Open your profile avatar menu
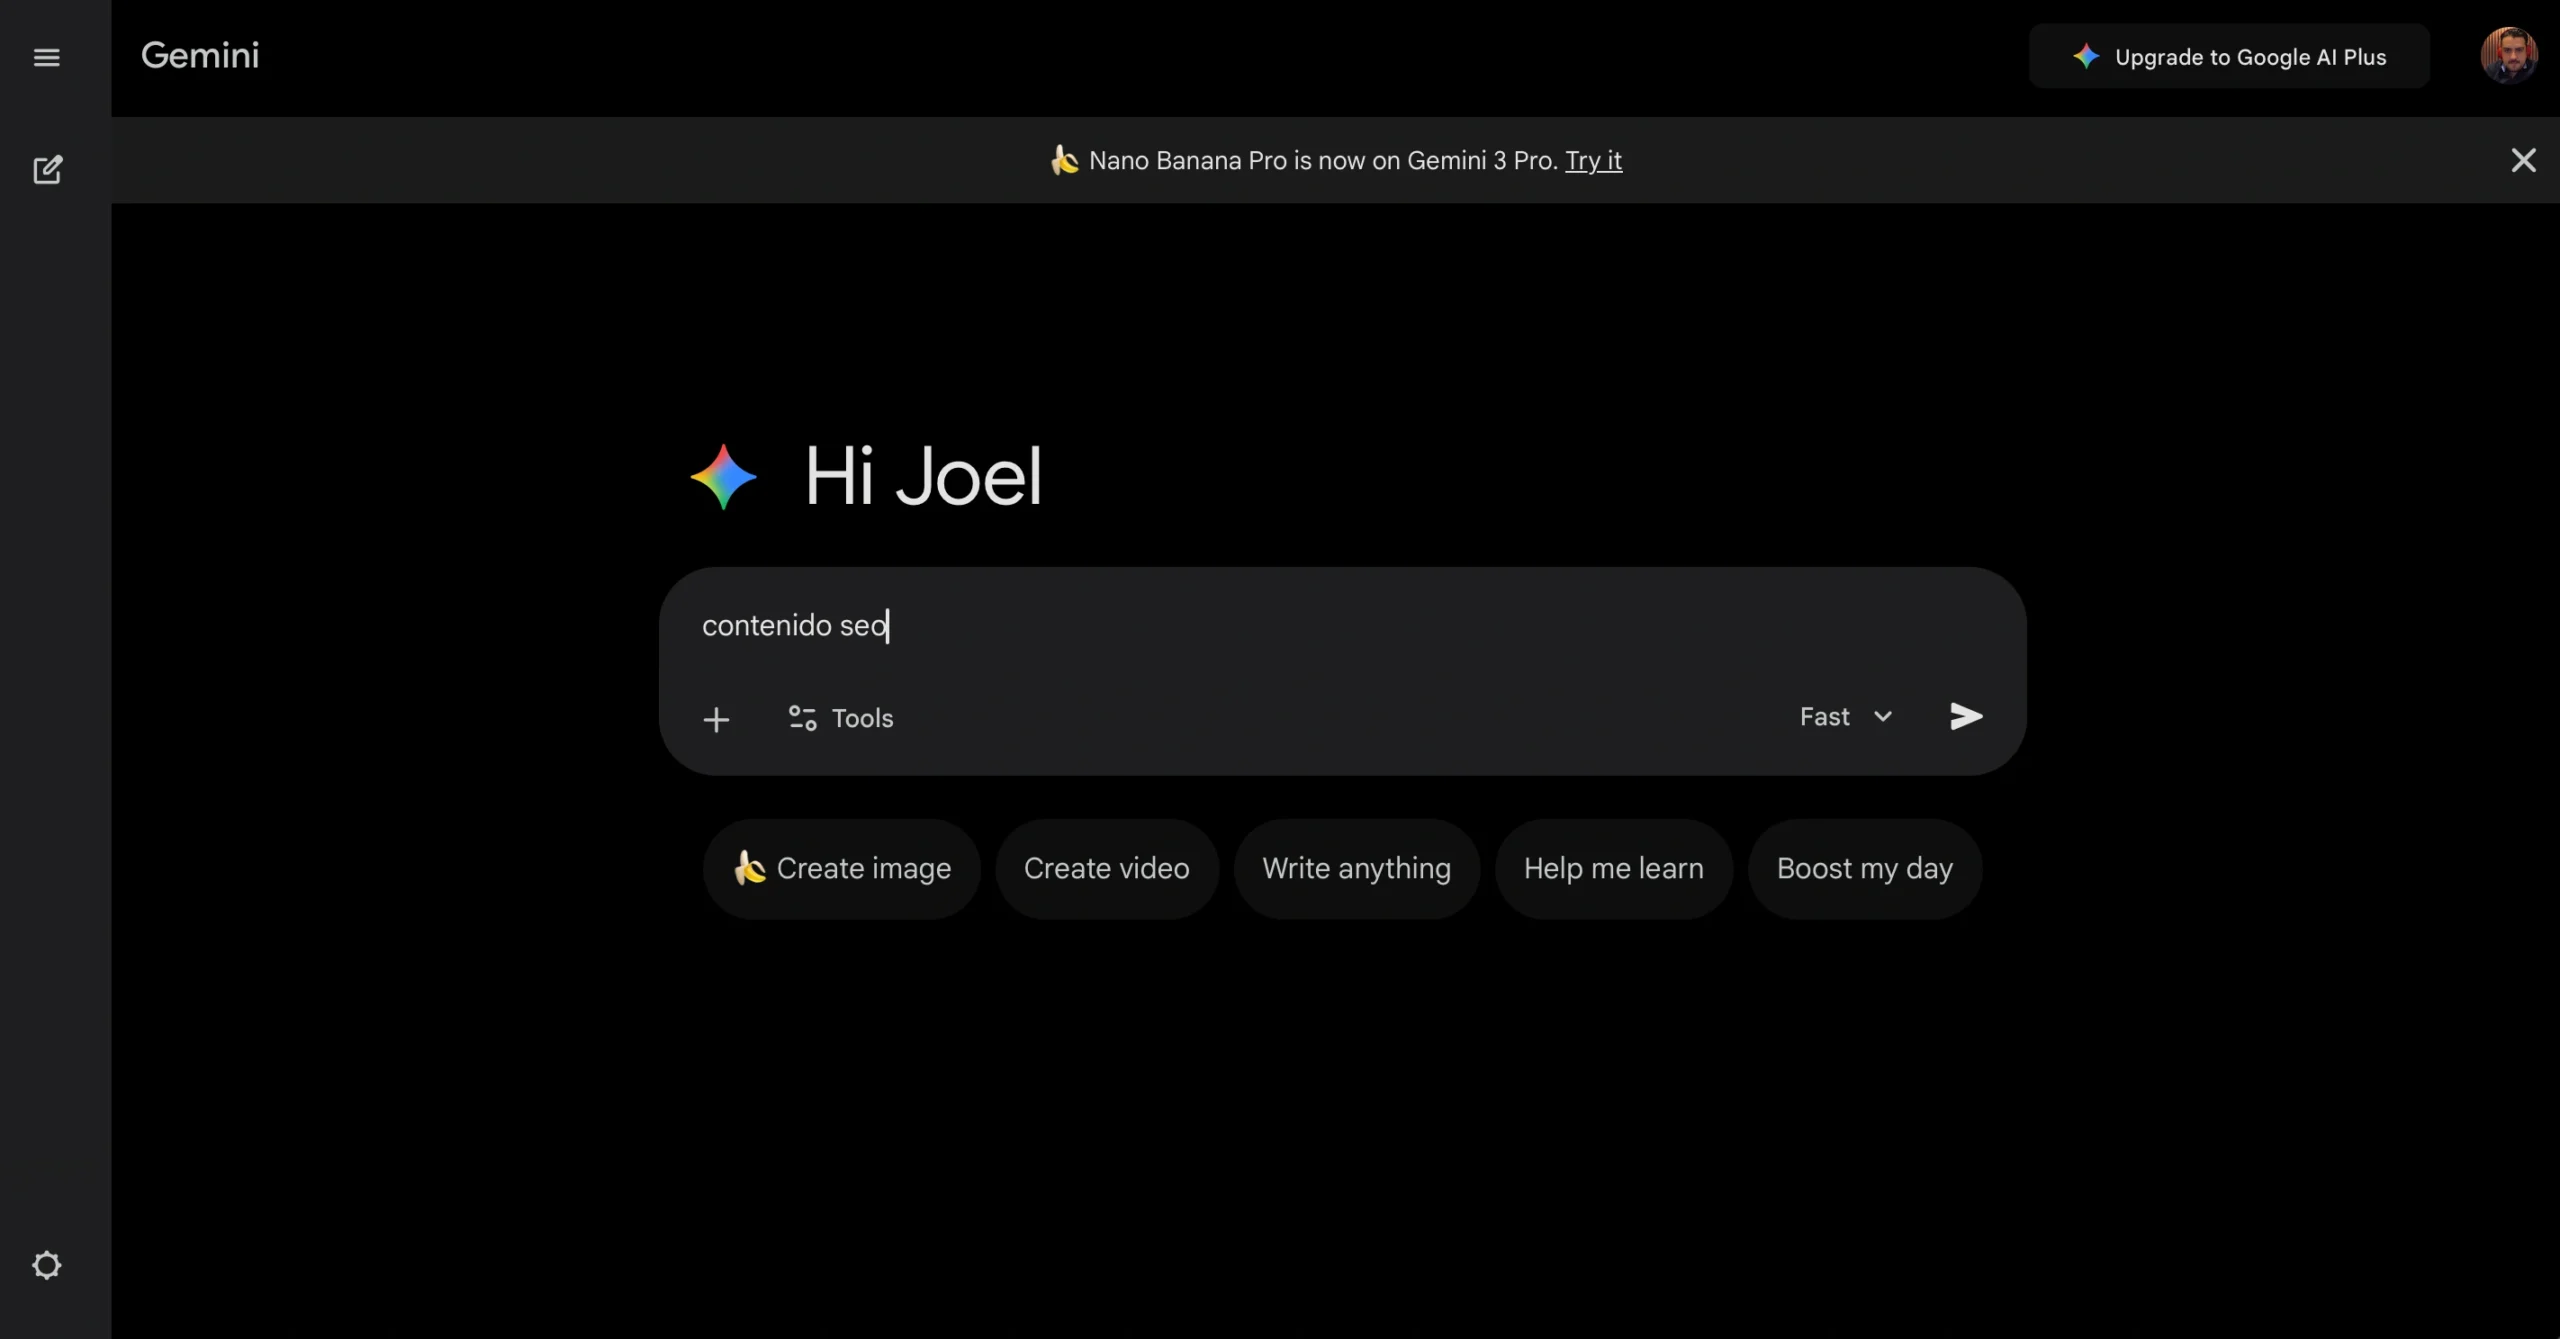The width and height of the screenshot is (2560, 1339). click(2510, 55)
